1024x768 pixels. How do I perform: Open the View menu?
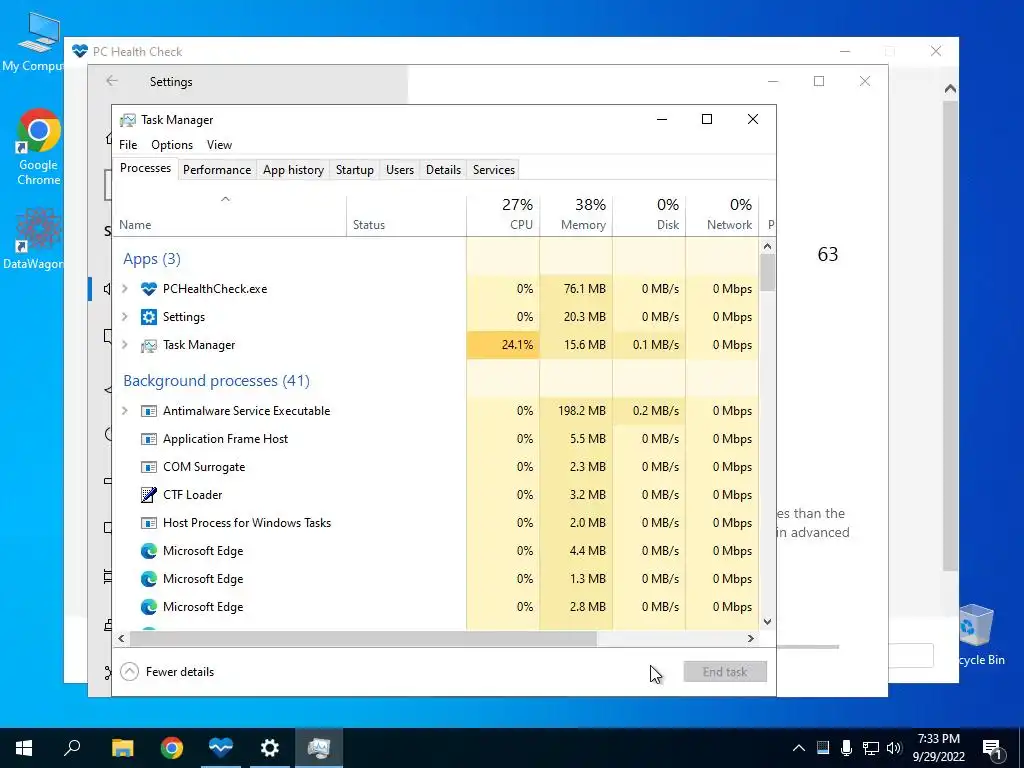[219, 145]
